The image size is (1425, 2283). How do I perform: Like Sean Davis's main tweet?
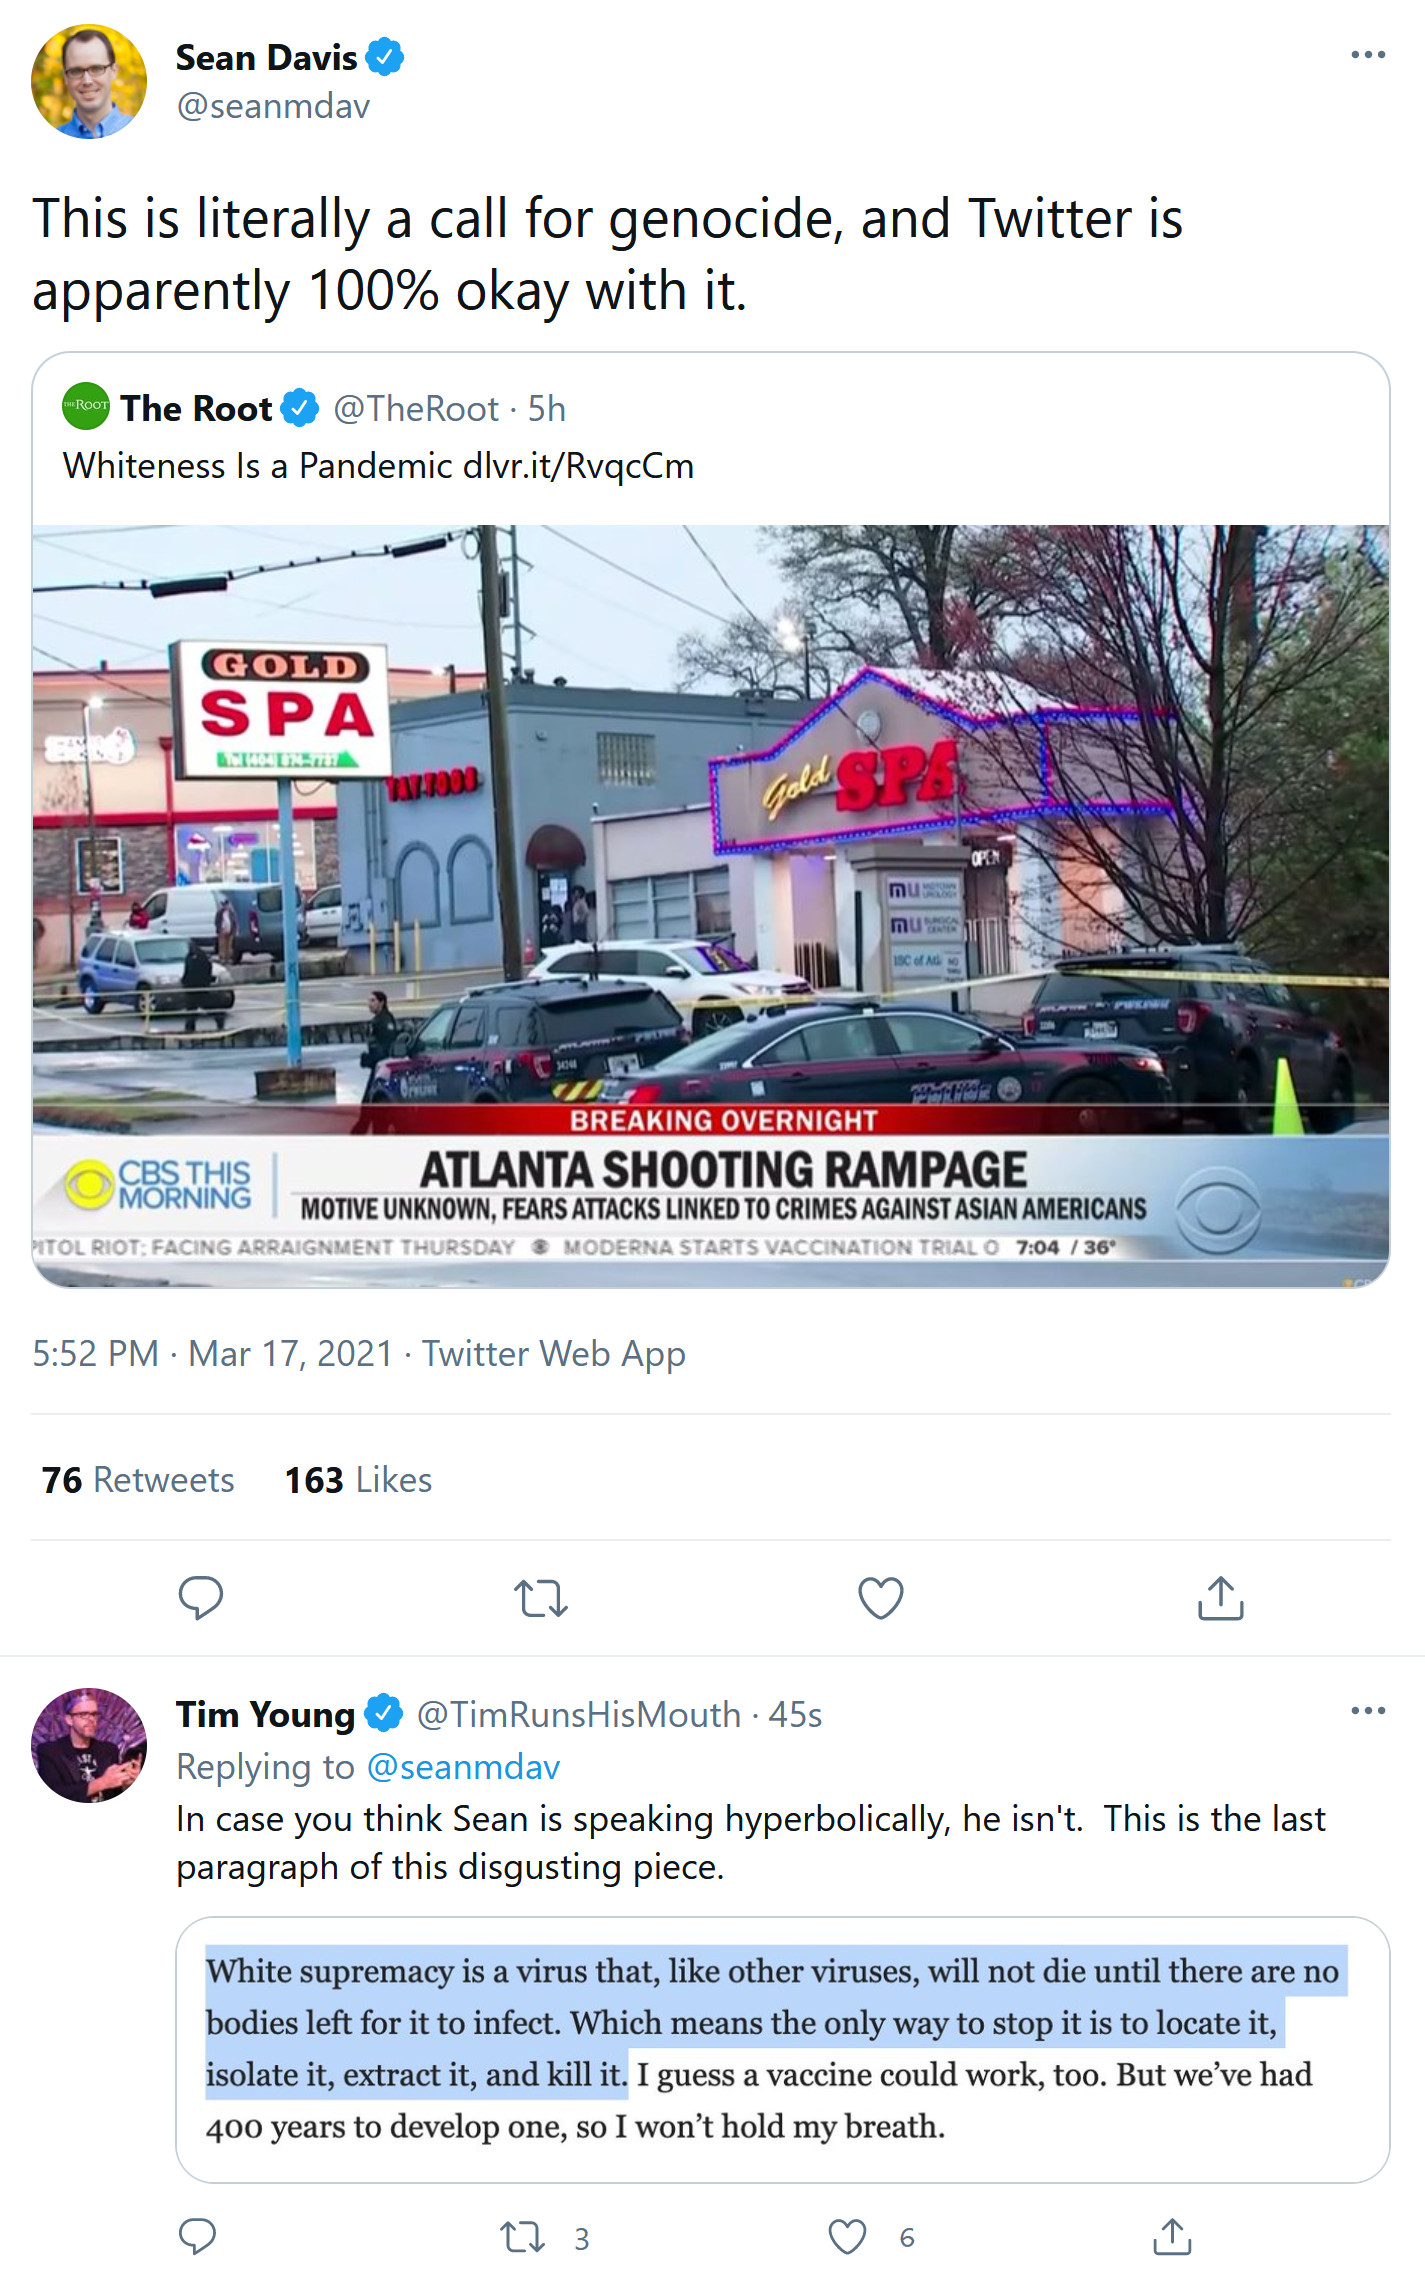point(881,1597)
